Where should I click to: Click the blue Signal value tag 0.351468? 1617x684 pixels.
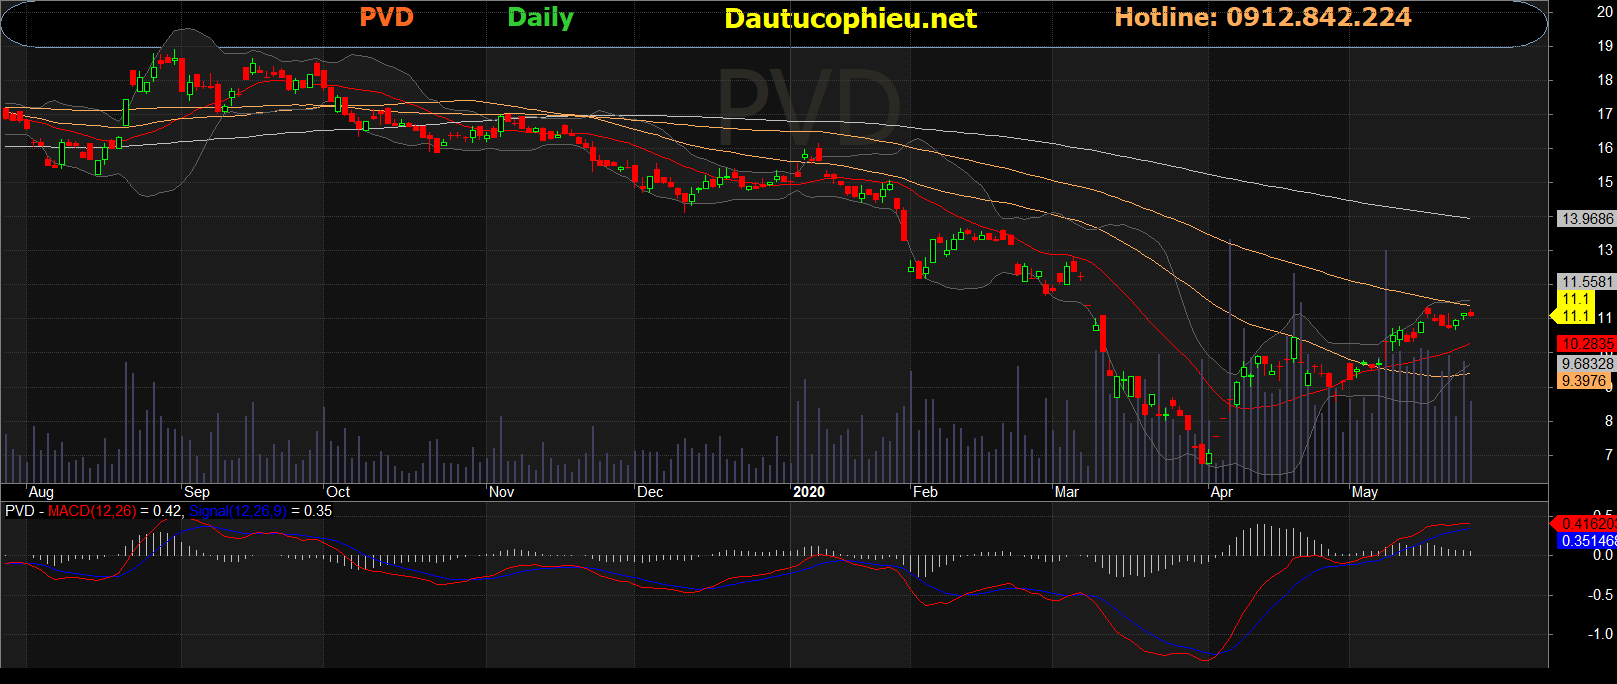coord(1587,541)
